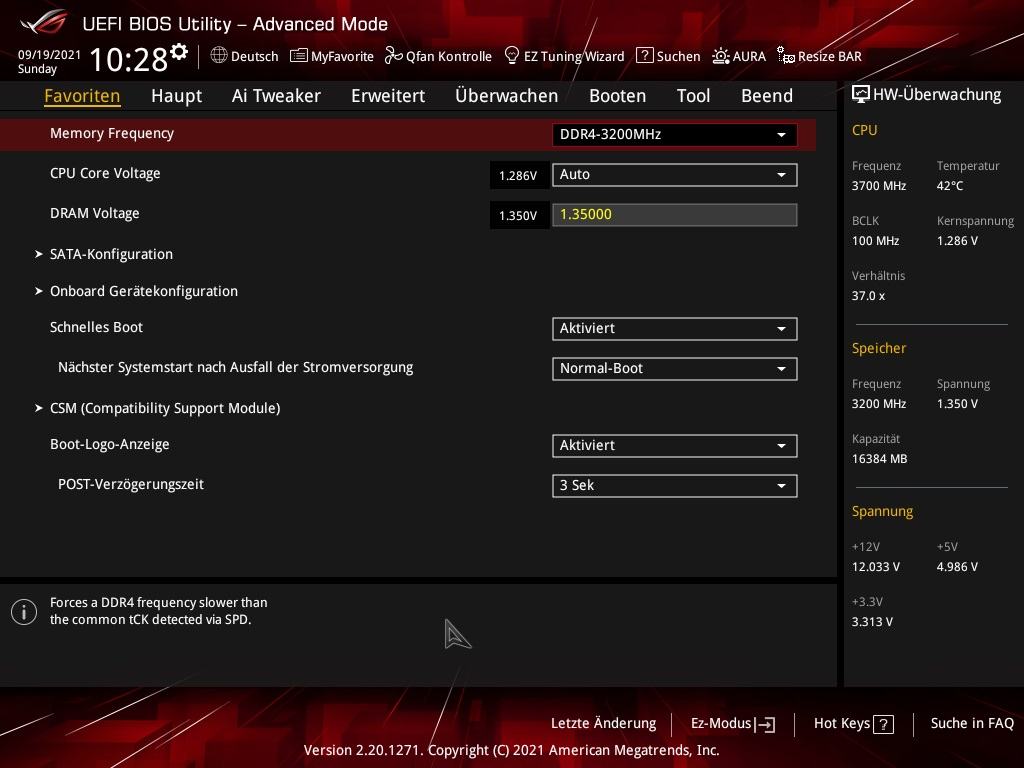1024x768 pixels.
Task: Click the 09/19/2021 date
Action: pyautogui.click(x=50, y=54)
